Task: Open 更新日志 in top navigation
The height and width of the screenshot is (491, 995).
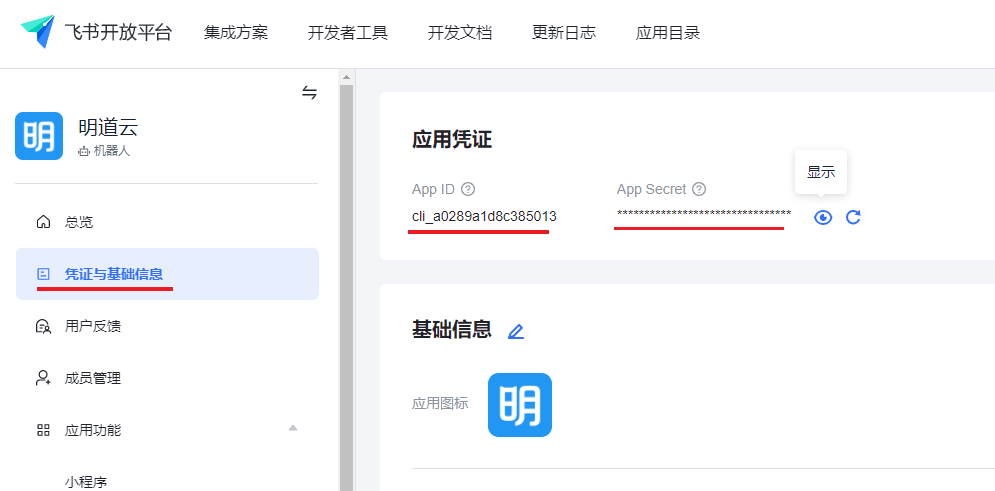Action: click(x=564, y=33)
